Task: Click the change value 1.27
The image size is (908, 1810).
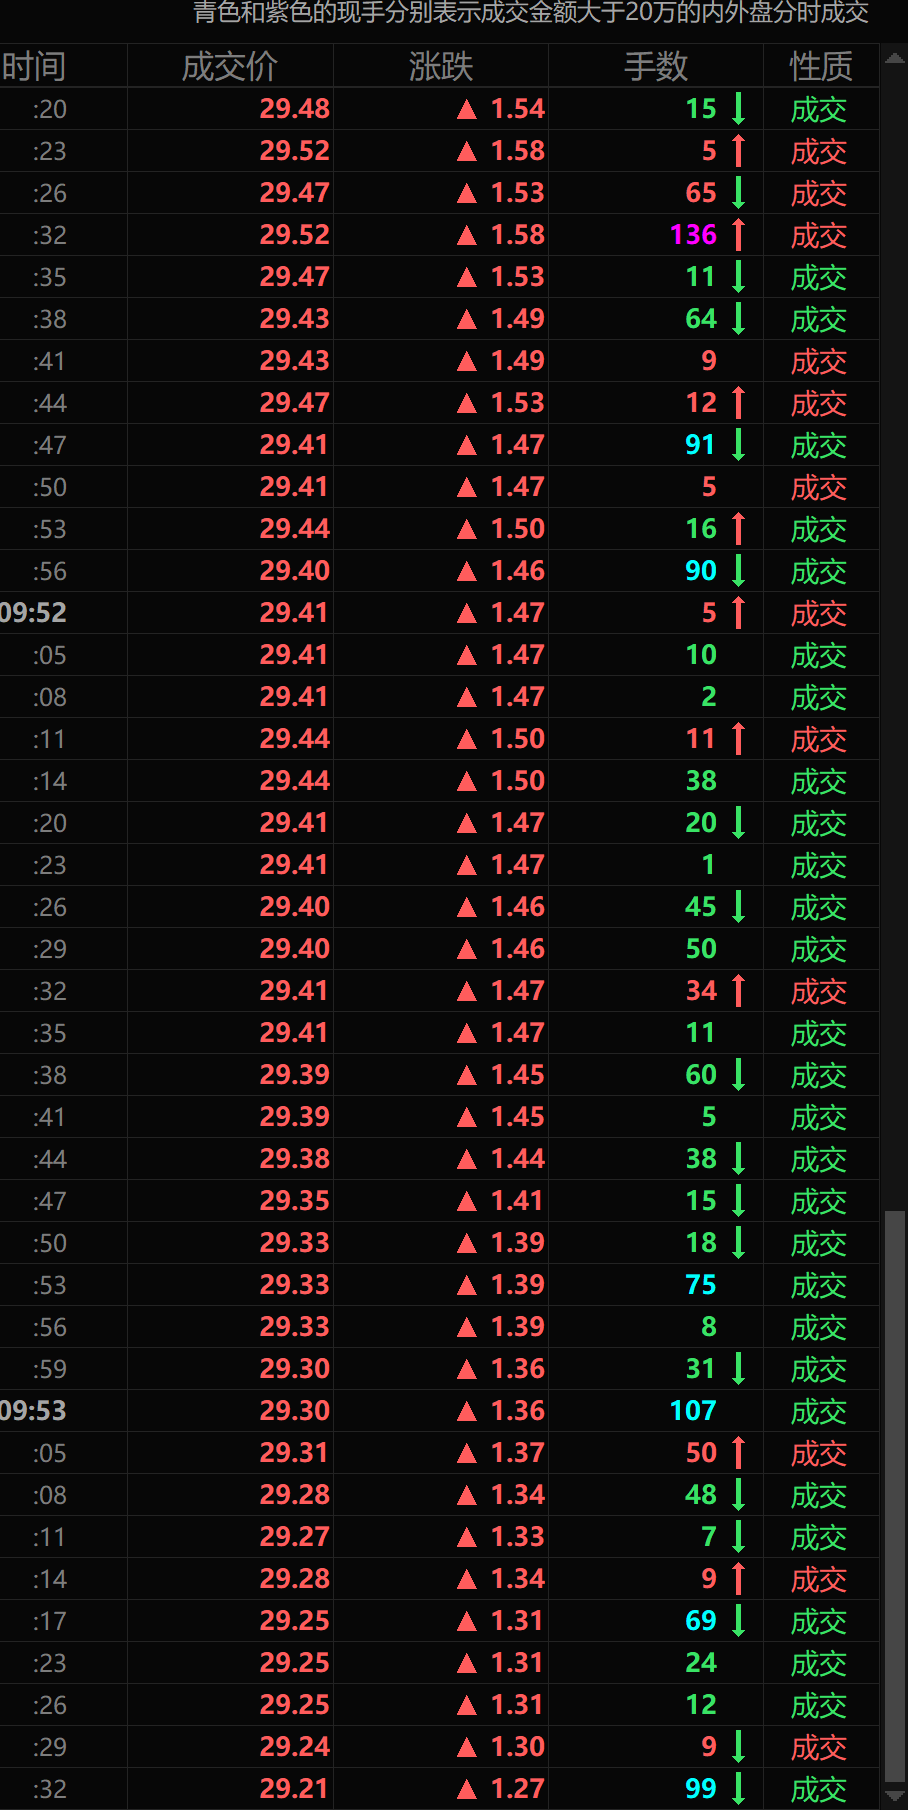Action: pos(518,1789)
